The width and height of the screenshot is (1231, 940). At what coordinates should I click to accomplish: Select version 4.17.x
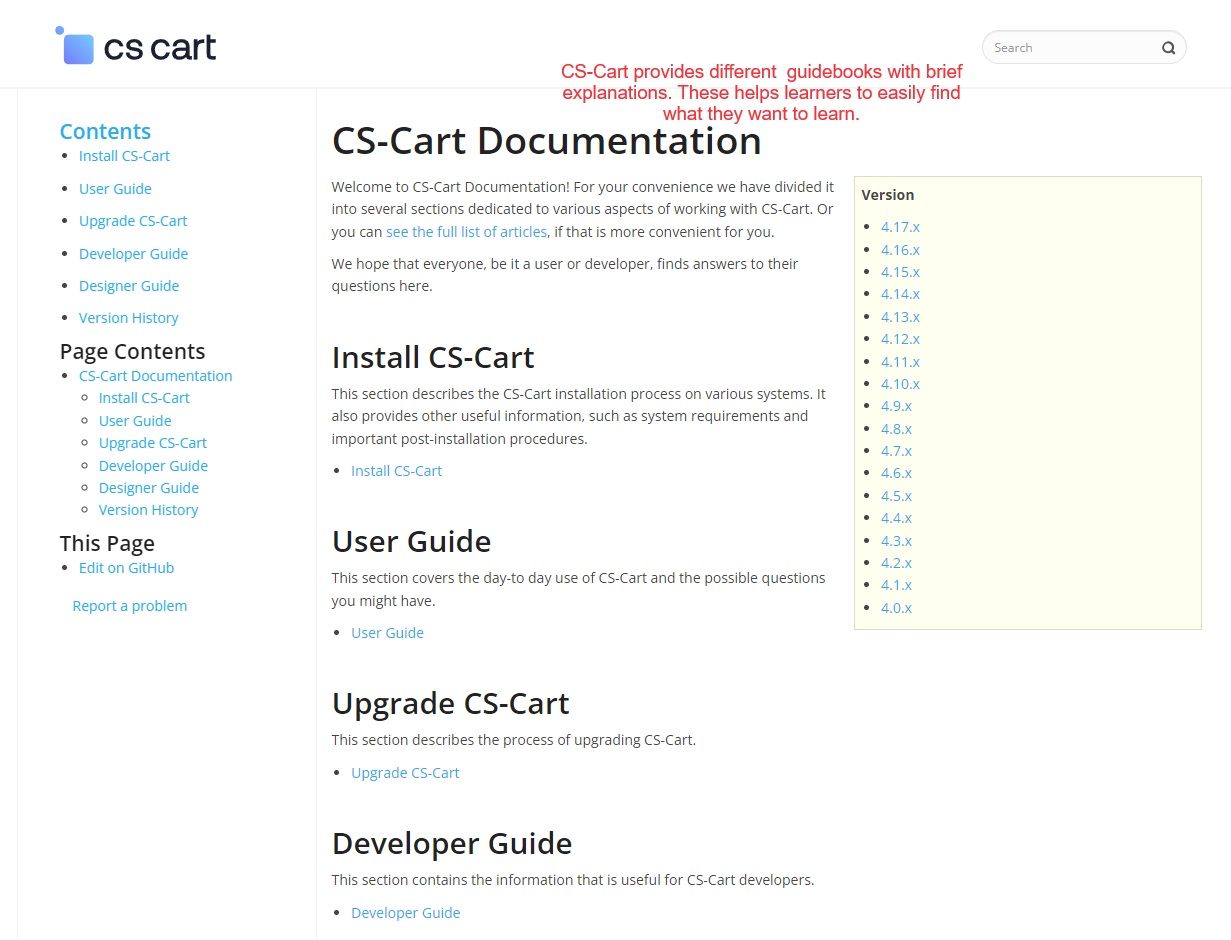(x=900, y=227)
